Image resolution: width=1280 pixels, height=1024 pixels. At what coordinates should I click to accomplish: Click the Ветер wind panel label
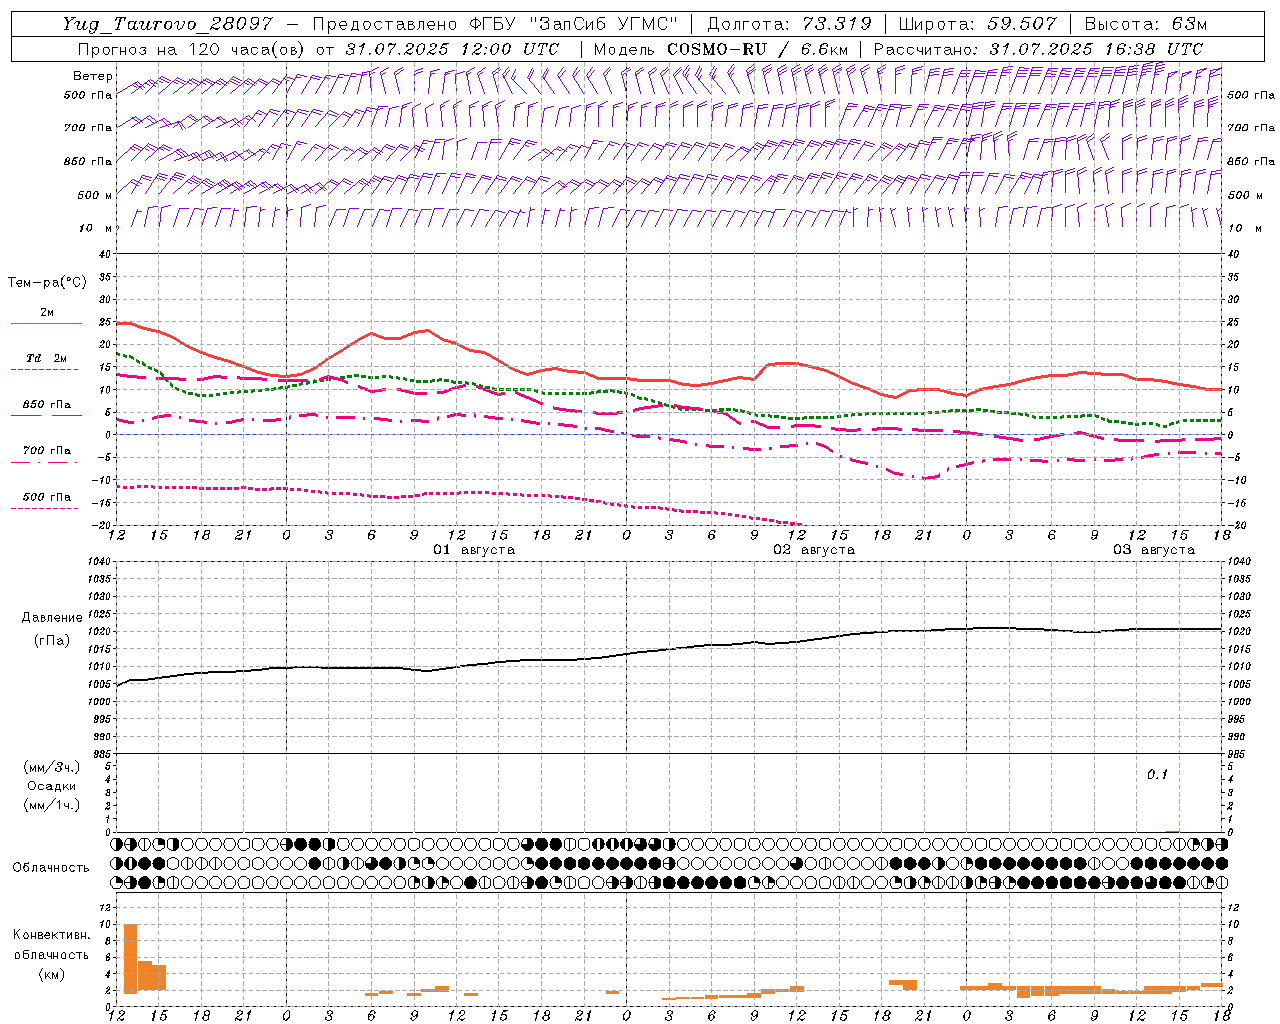coord(92,76)
